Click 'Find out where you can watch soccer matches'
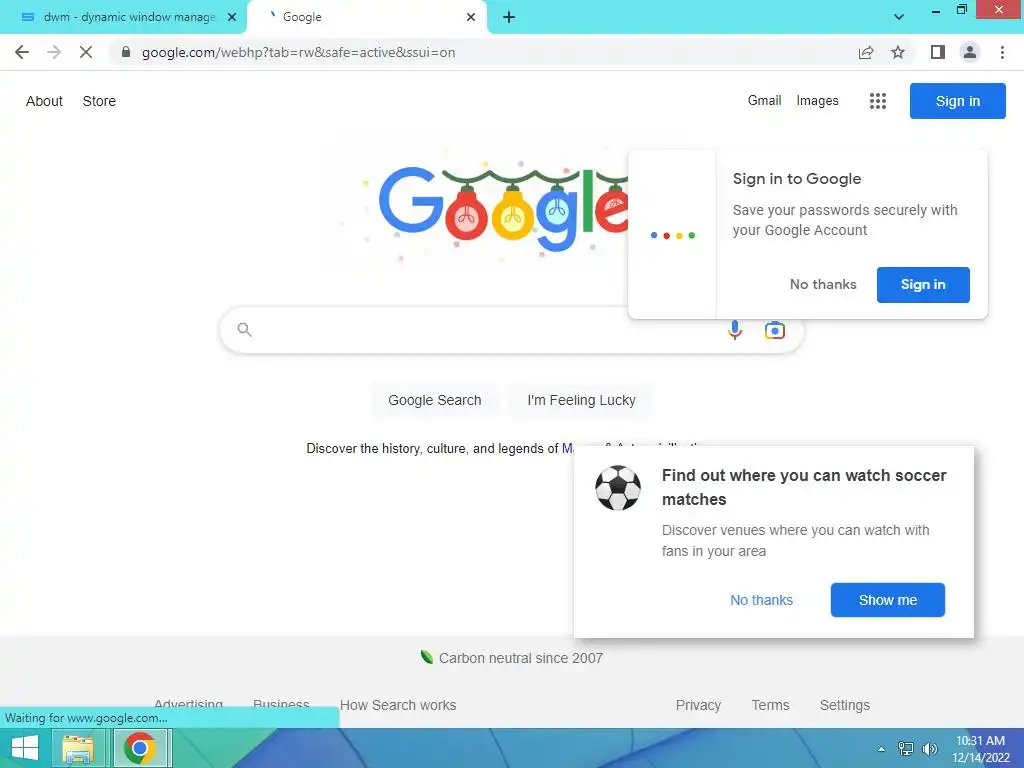The height and width of the screenshot is (768, 1024). (804, 487)
